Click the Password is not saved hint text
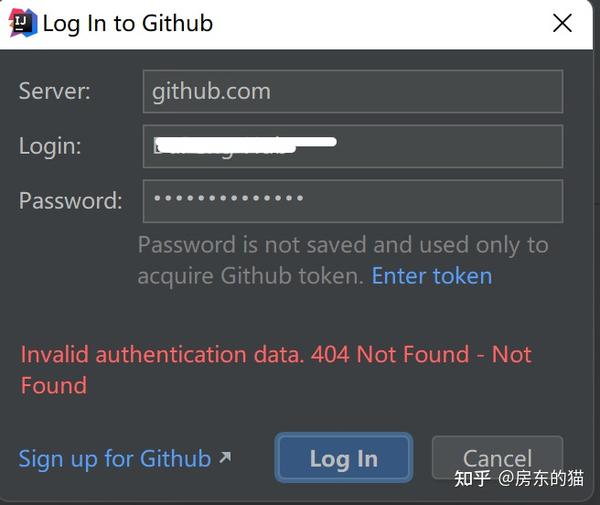600x505 pixels. pyautogui.click(x=343, y=261)
